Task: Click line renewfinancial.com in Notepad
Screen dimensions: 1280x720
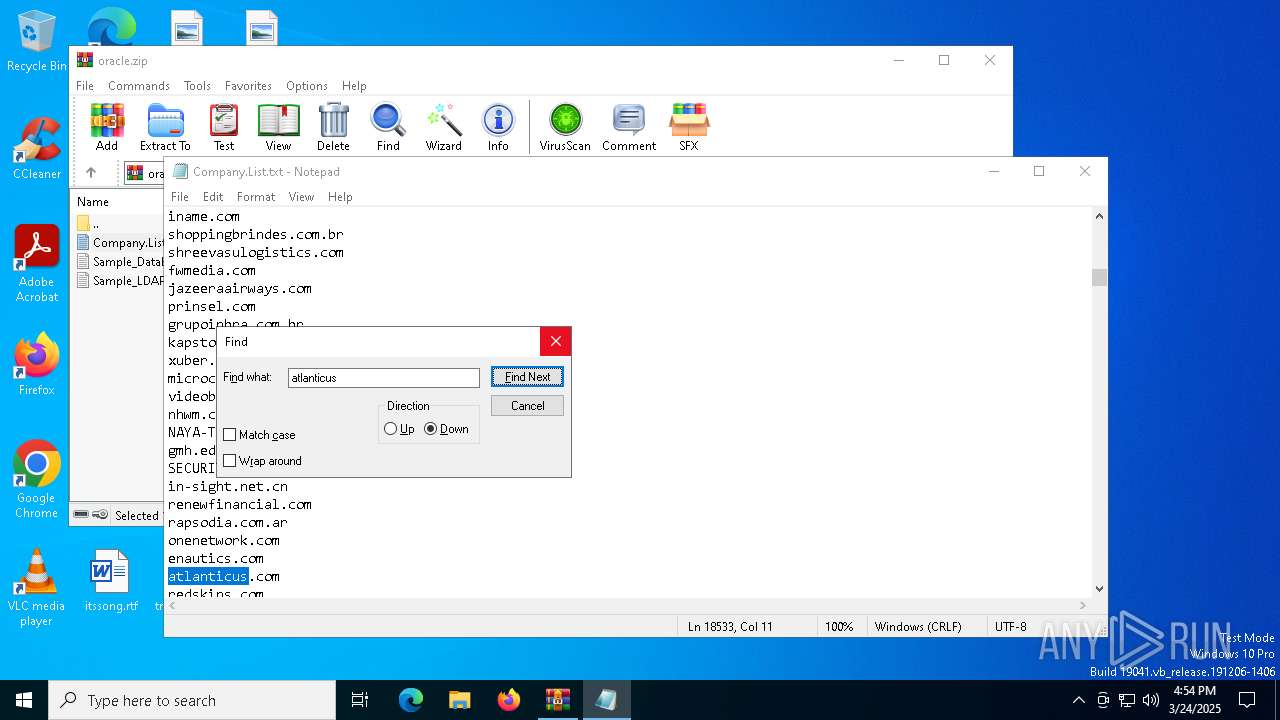Action: (240, 505)
